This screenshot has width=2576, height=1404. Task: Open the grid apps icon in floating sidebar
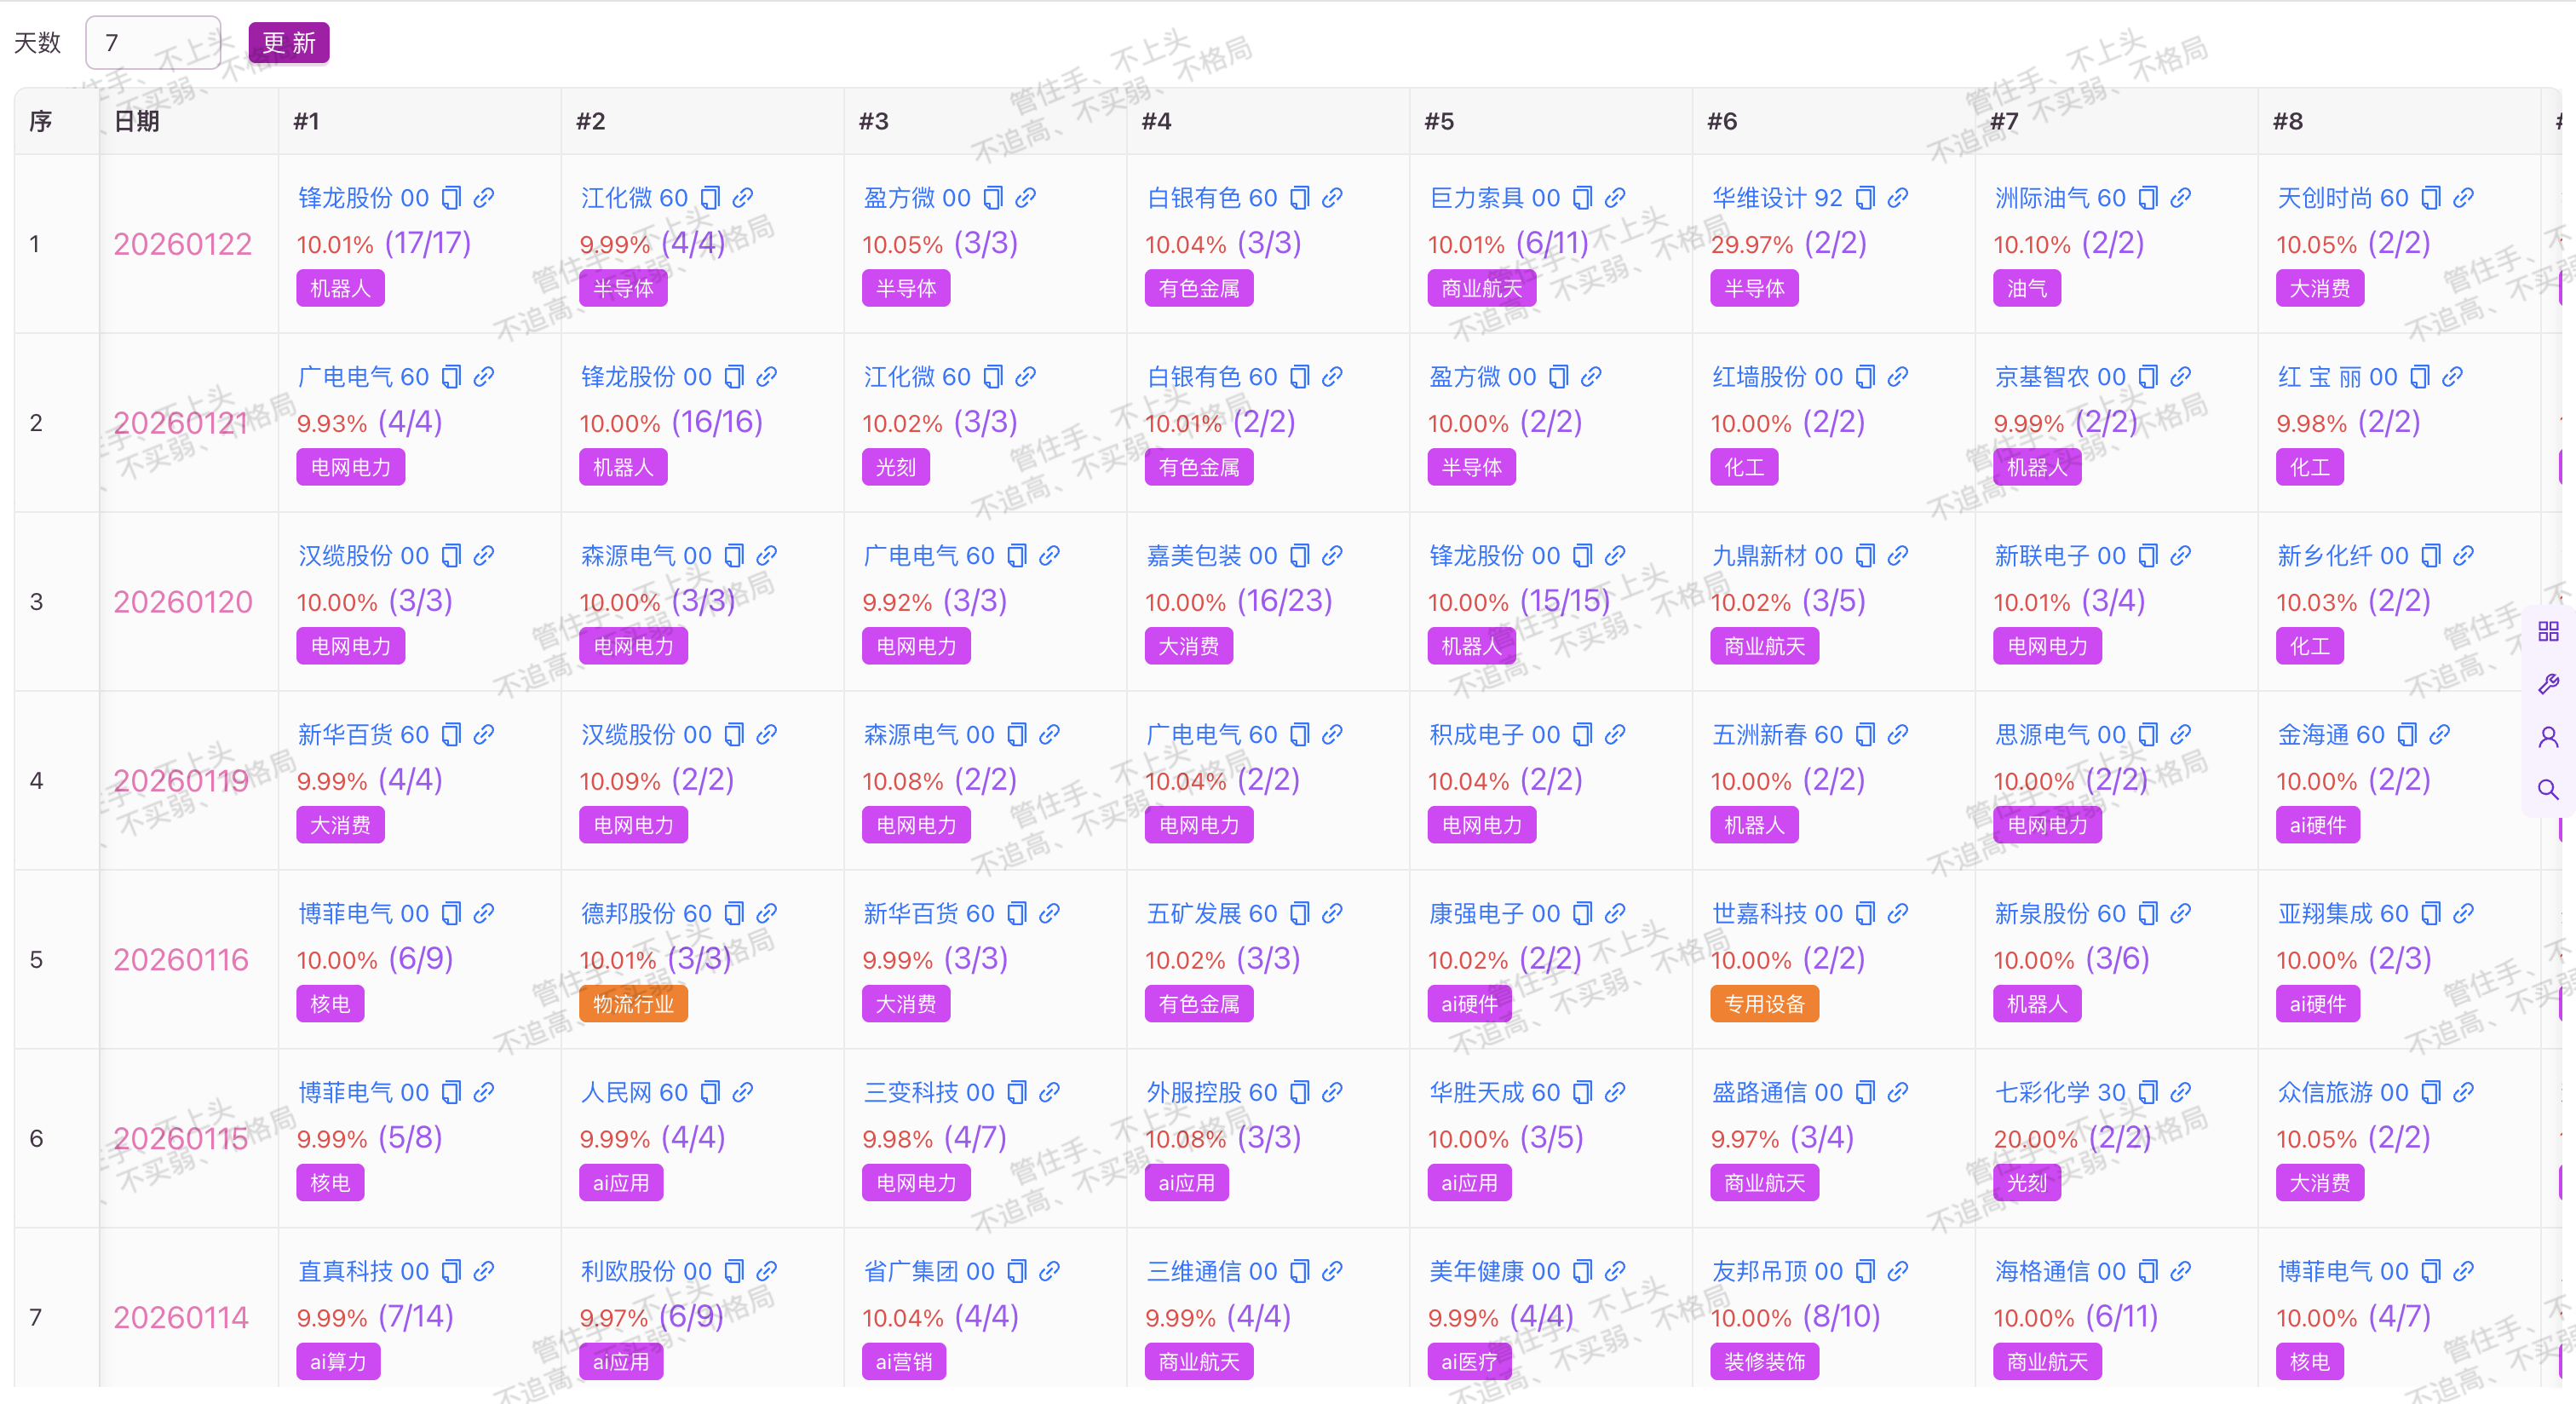[x=2548, y=631]
